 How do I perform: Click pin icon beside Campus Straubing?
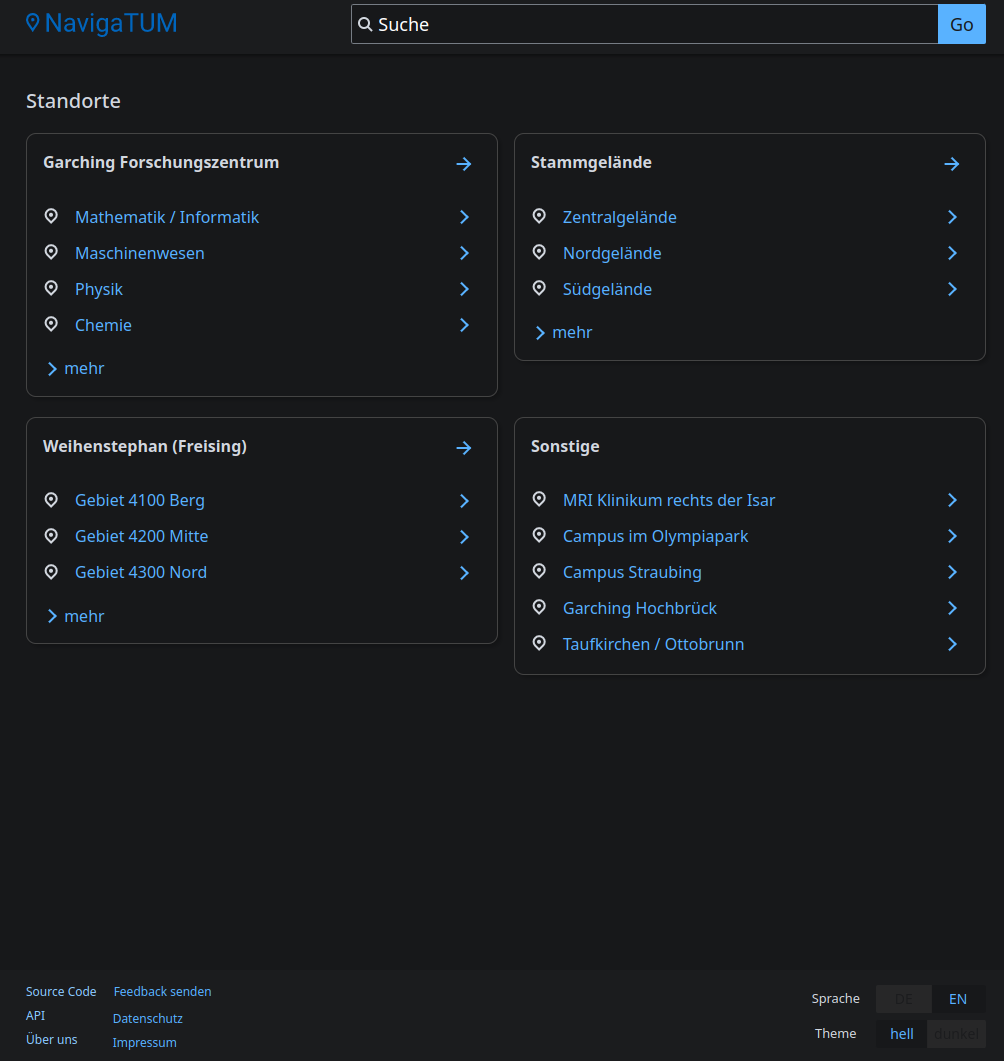[x=539, y=571]
